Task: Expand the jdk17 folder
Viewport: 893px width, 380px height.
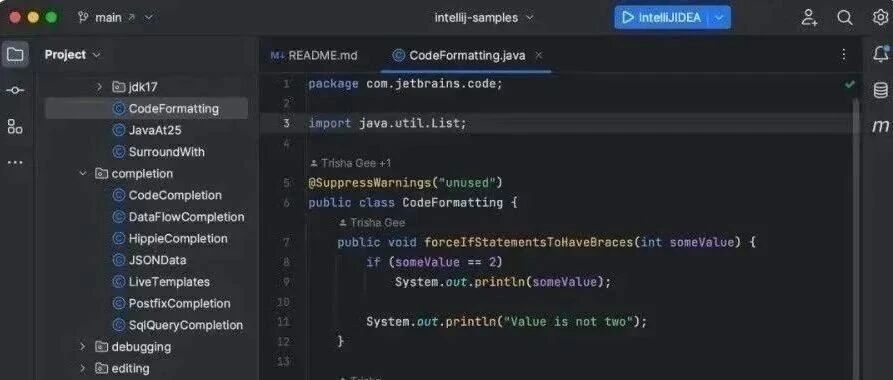Action: coord(99,87)
